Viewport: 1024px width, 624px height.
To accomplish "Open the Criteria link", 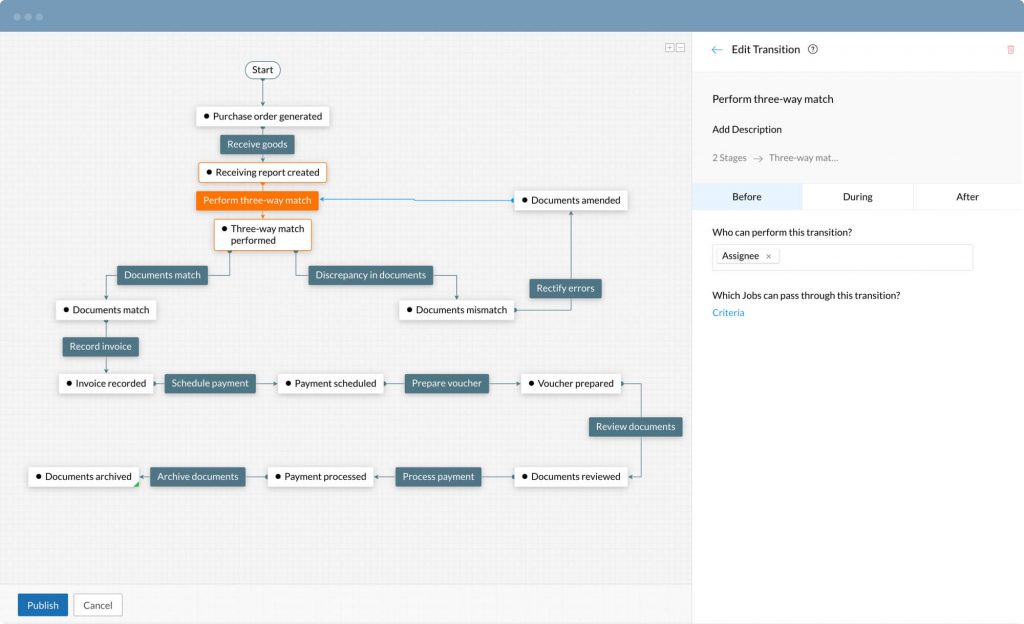I will [x=728, y=313].
